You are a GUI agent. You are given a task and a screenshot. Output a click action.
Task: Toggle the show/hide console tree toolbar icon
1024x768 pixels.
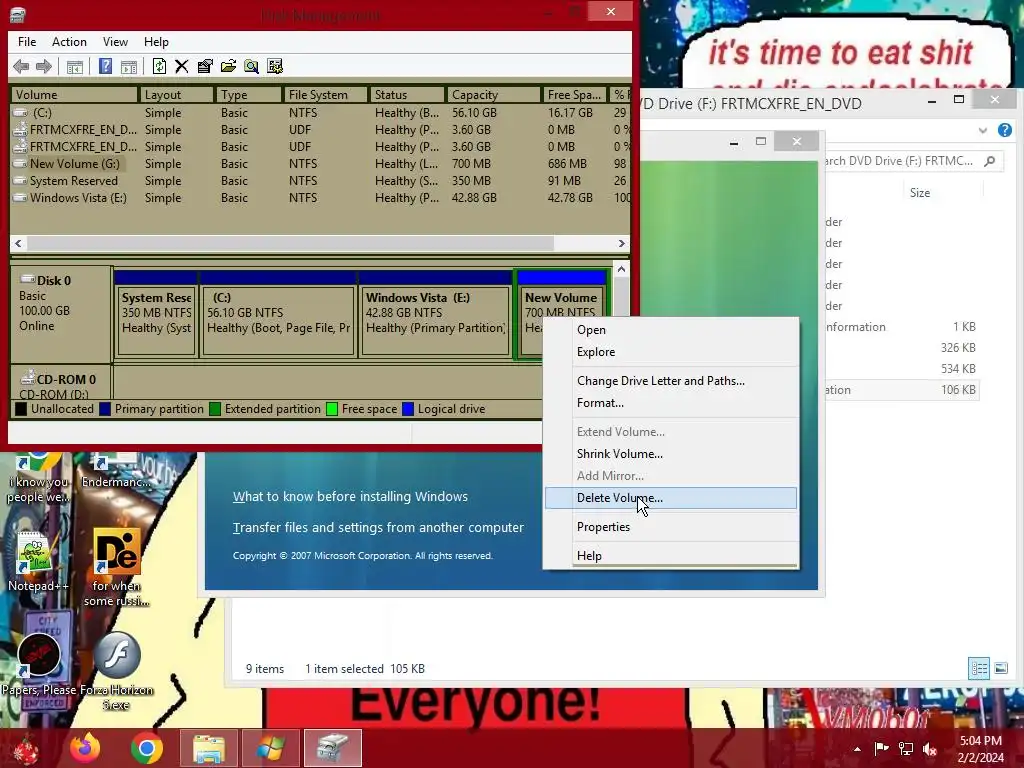75,66
